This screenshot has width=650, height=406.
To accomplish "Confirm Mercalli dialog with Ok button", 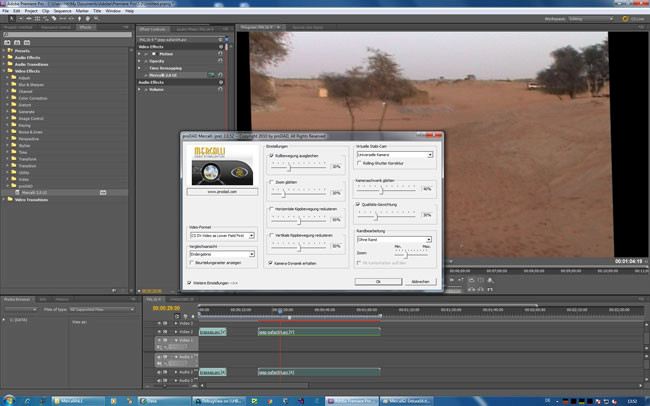I will pos(378,281).
